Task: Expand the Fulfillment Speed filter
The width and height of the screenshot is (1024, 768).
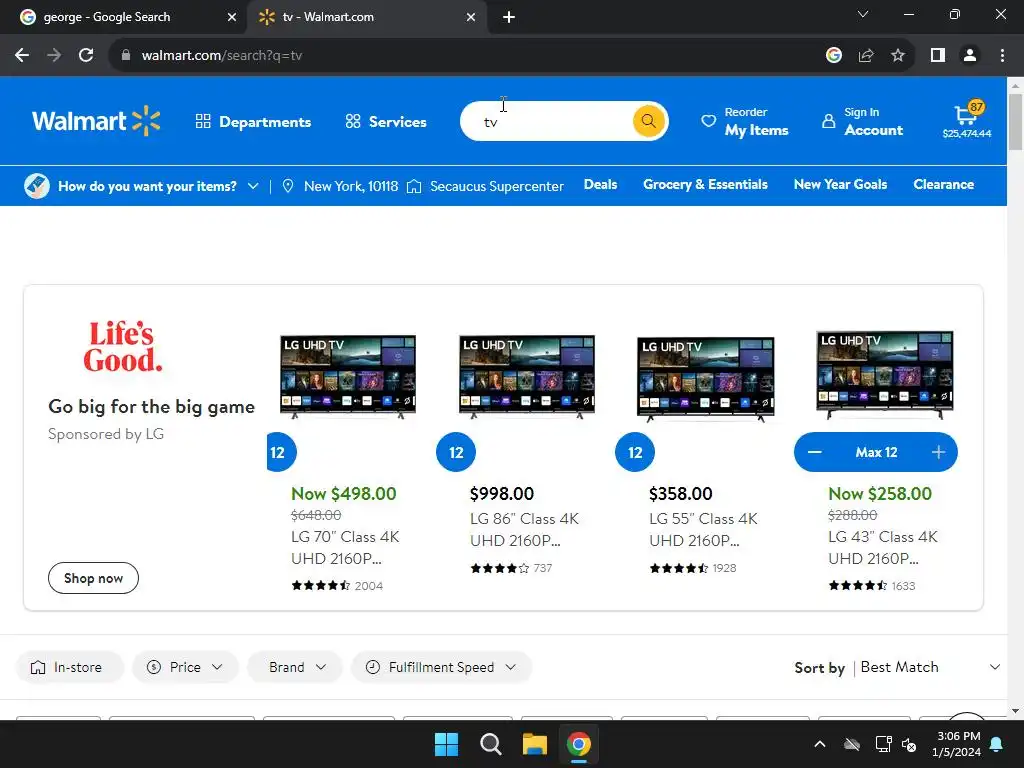Action: [x=441, y=667]
